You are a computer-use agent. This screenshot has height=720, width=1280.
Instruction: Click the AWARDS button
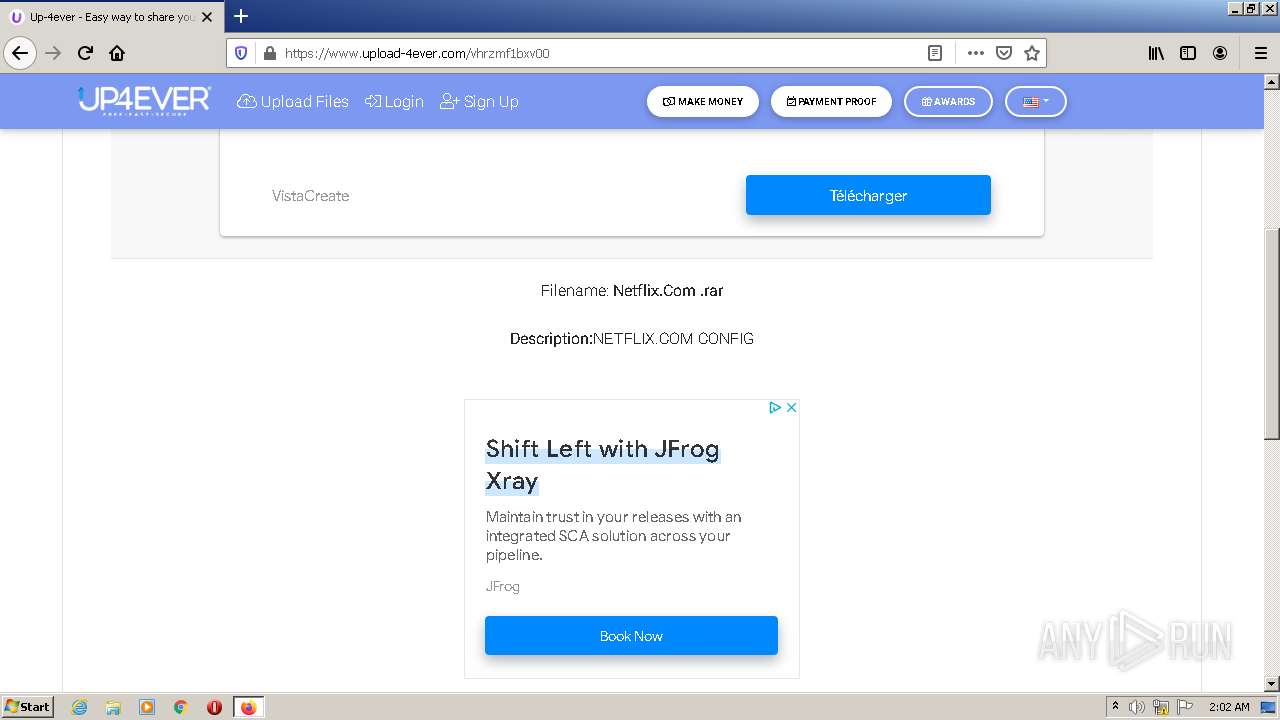click(948, 101)
